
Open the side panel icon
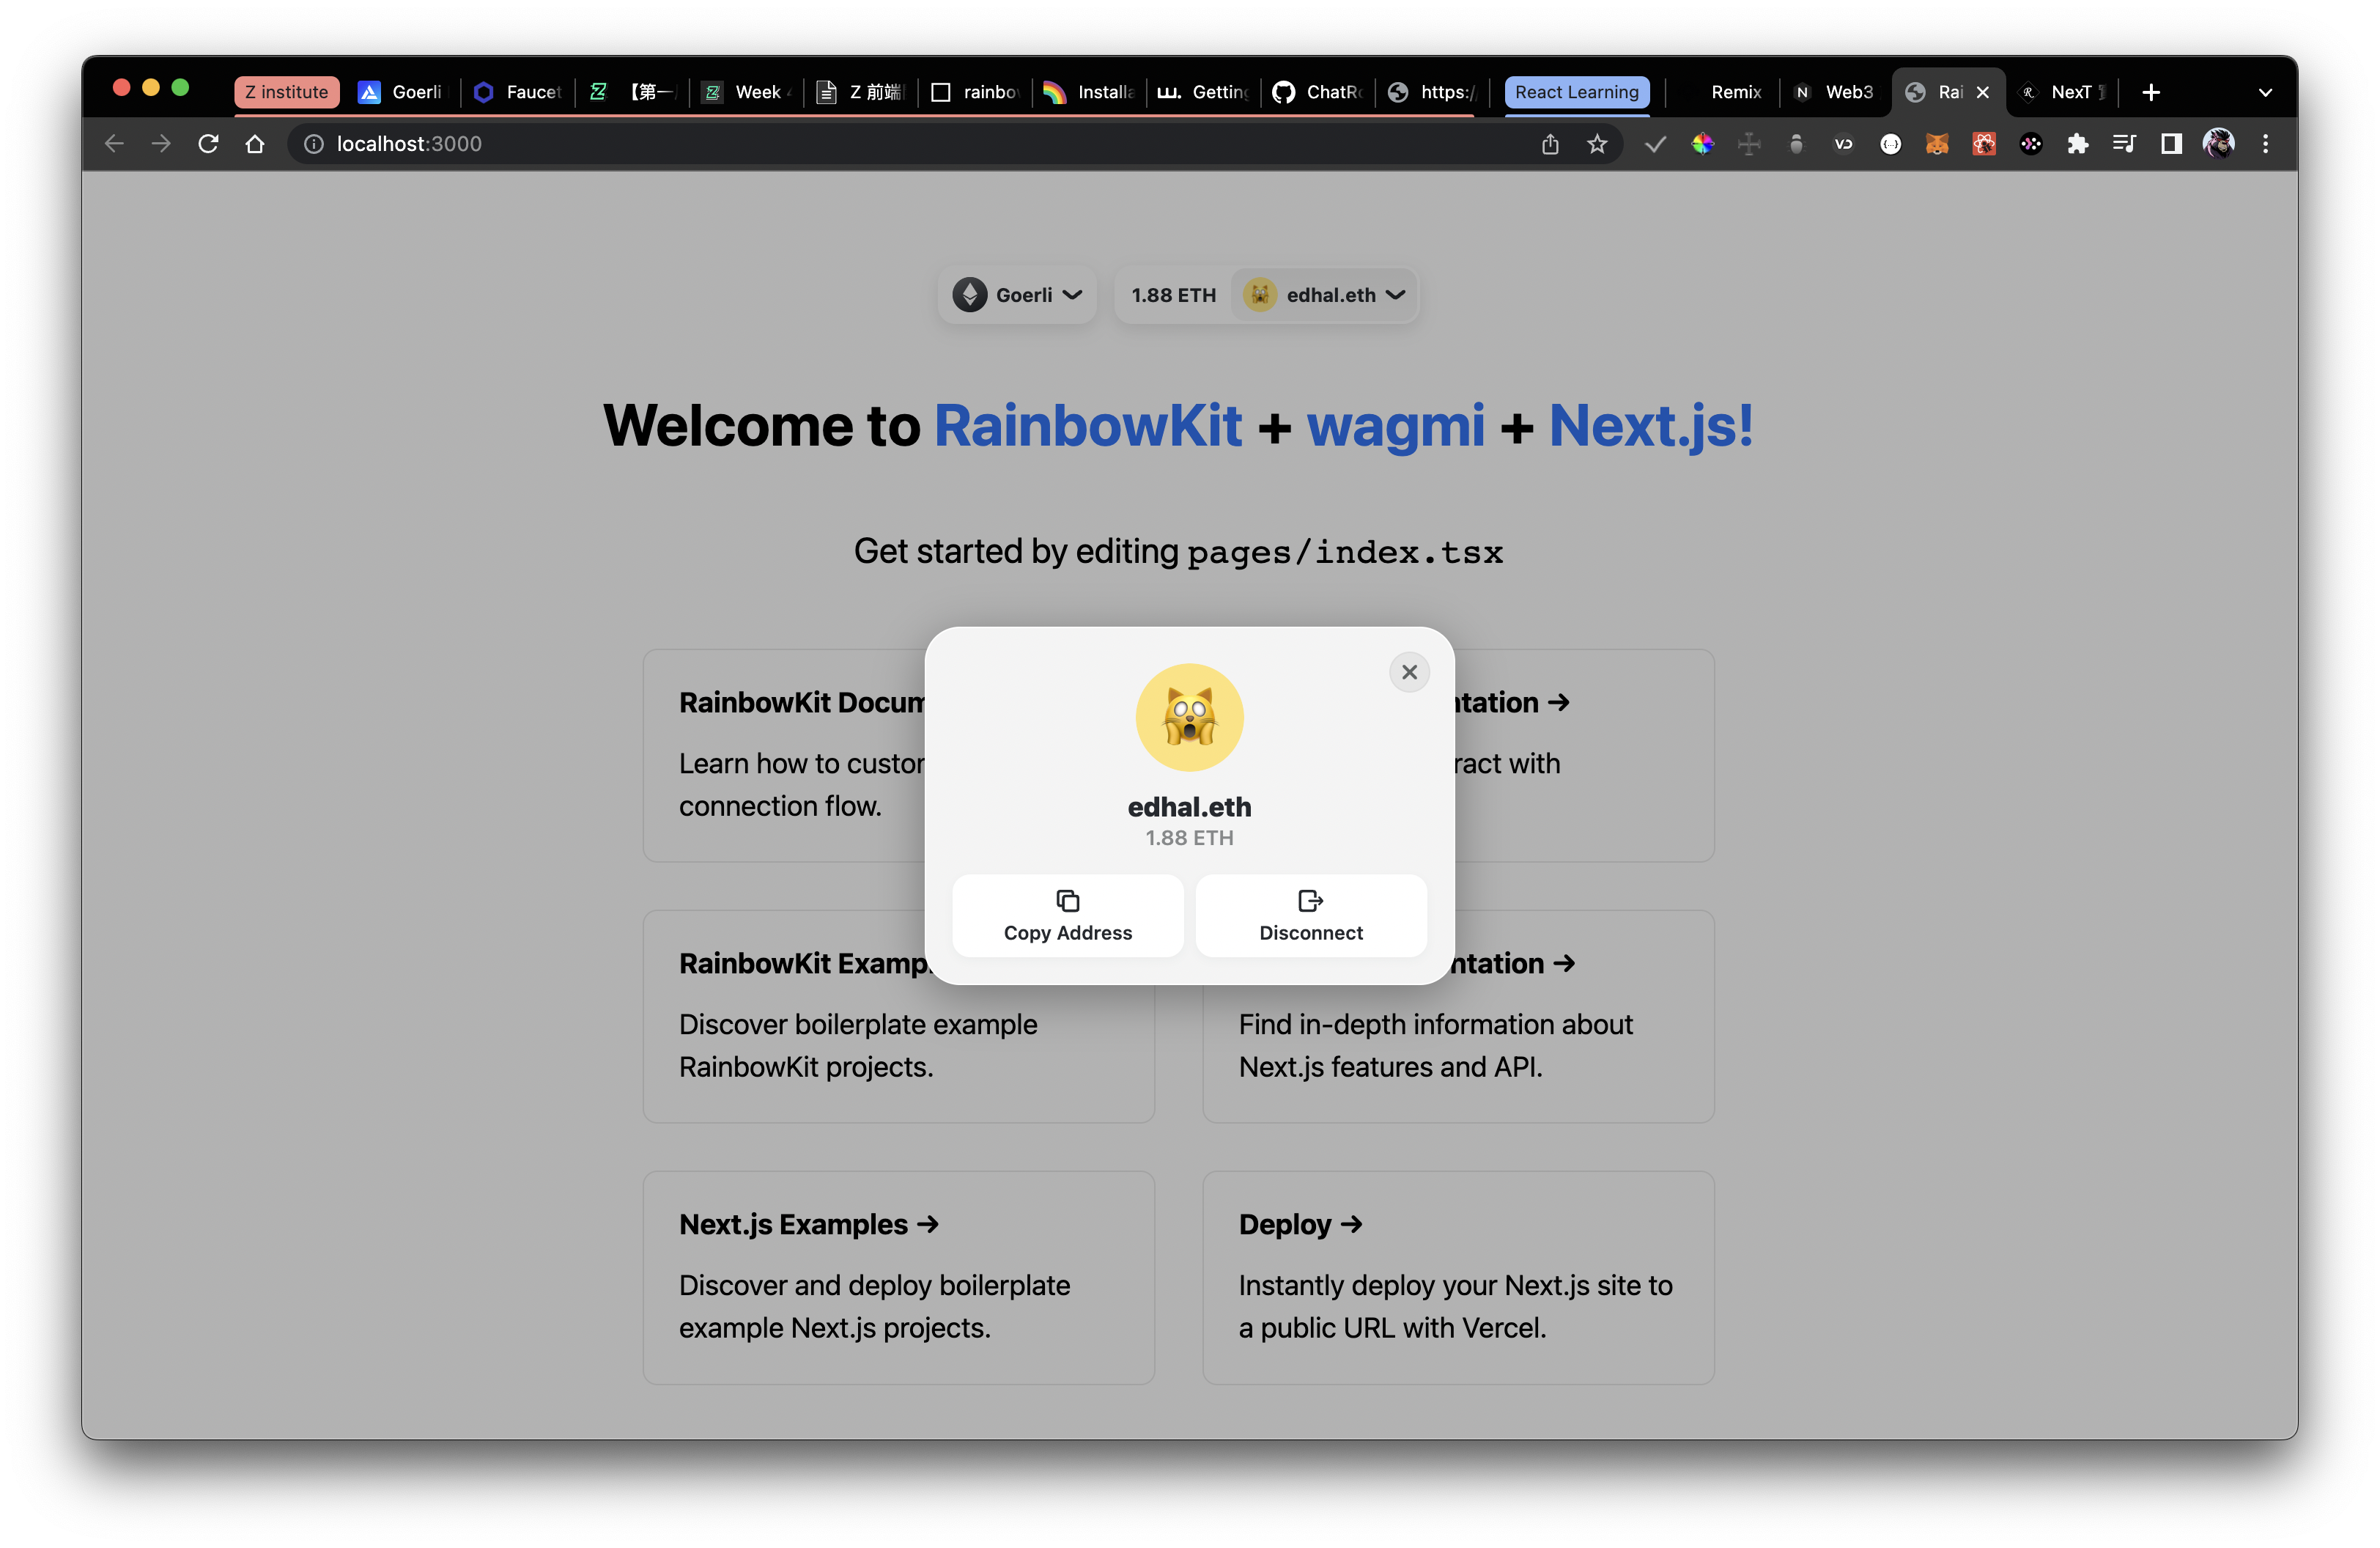[x=2171, y=144]
